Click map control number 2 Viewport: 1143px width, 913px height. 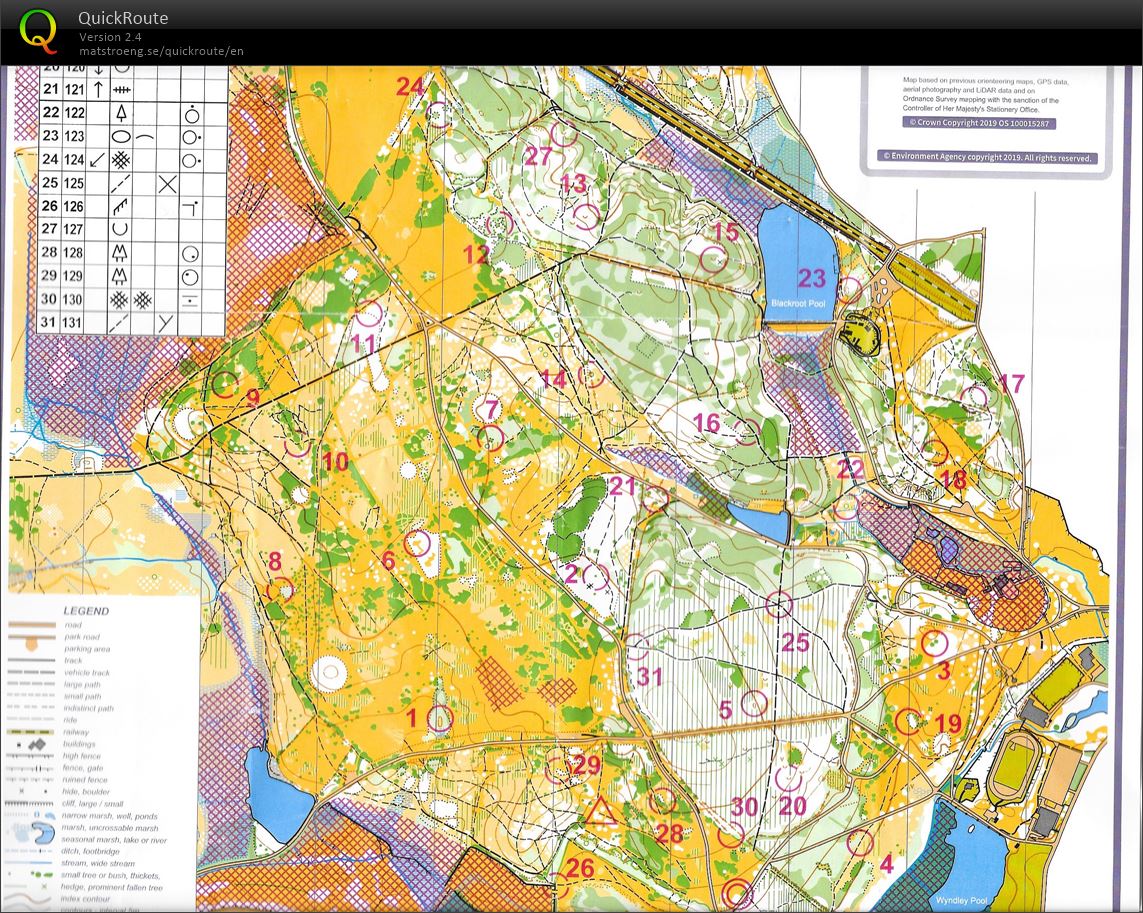(x=572, y=573)
